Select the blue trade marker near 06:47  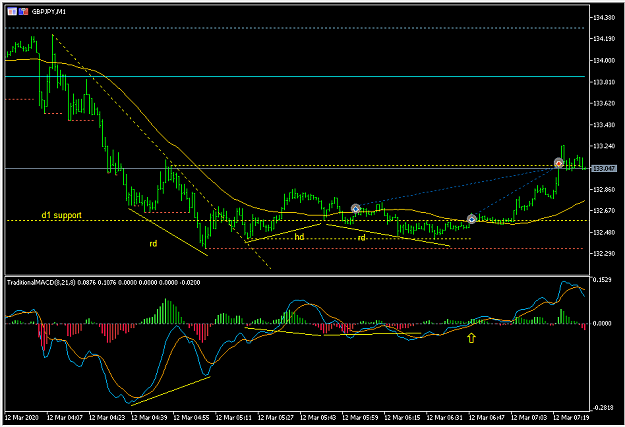pos(472,219)
